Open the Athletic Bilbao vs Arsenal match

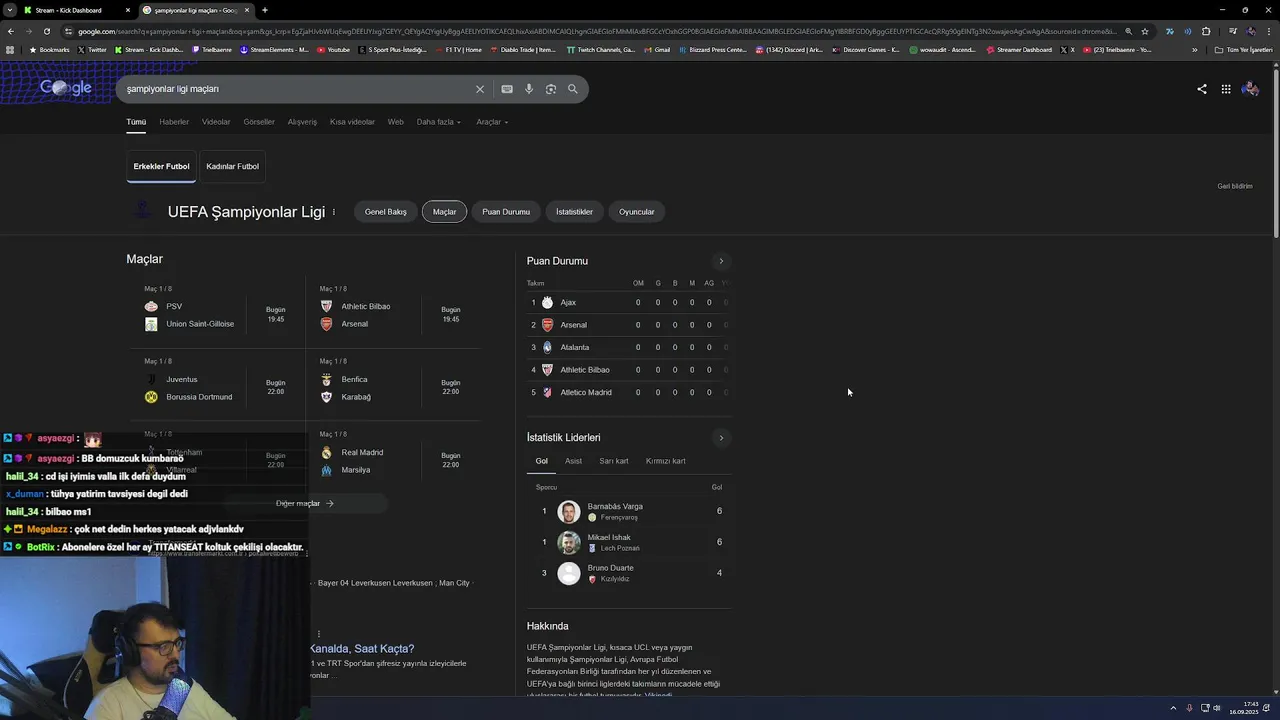(393, 315)
